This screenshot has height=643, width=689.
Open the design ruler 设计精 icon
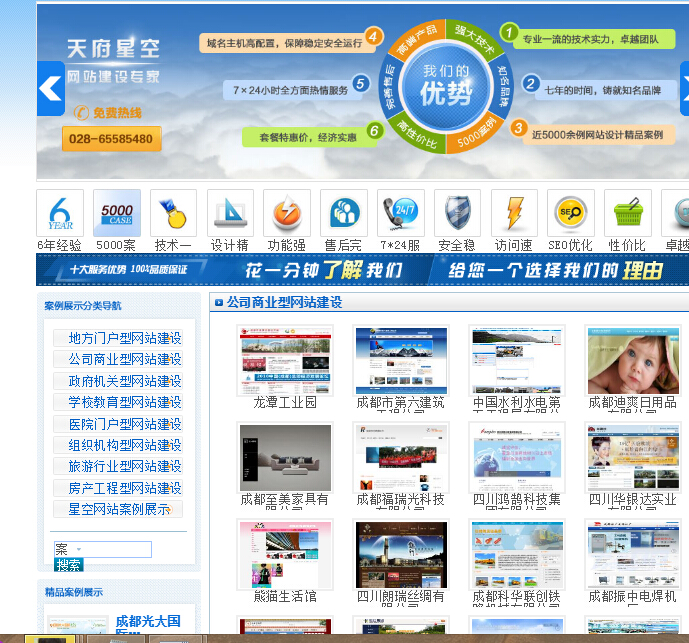coord(230,213)
